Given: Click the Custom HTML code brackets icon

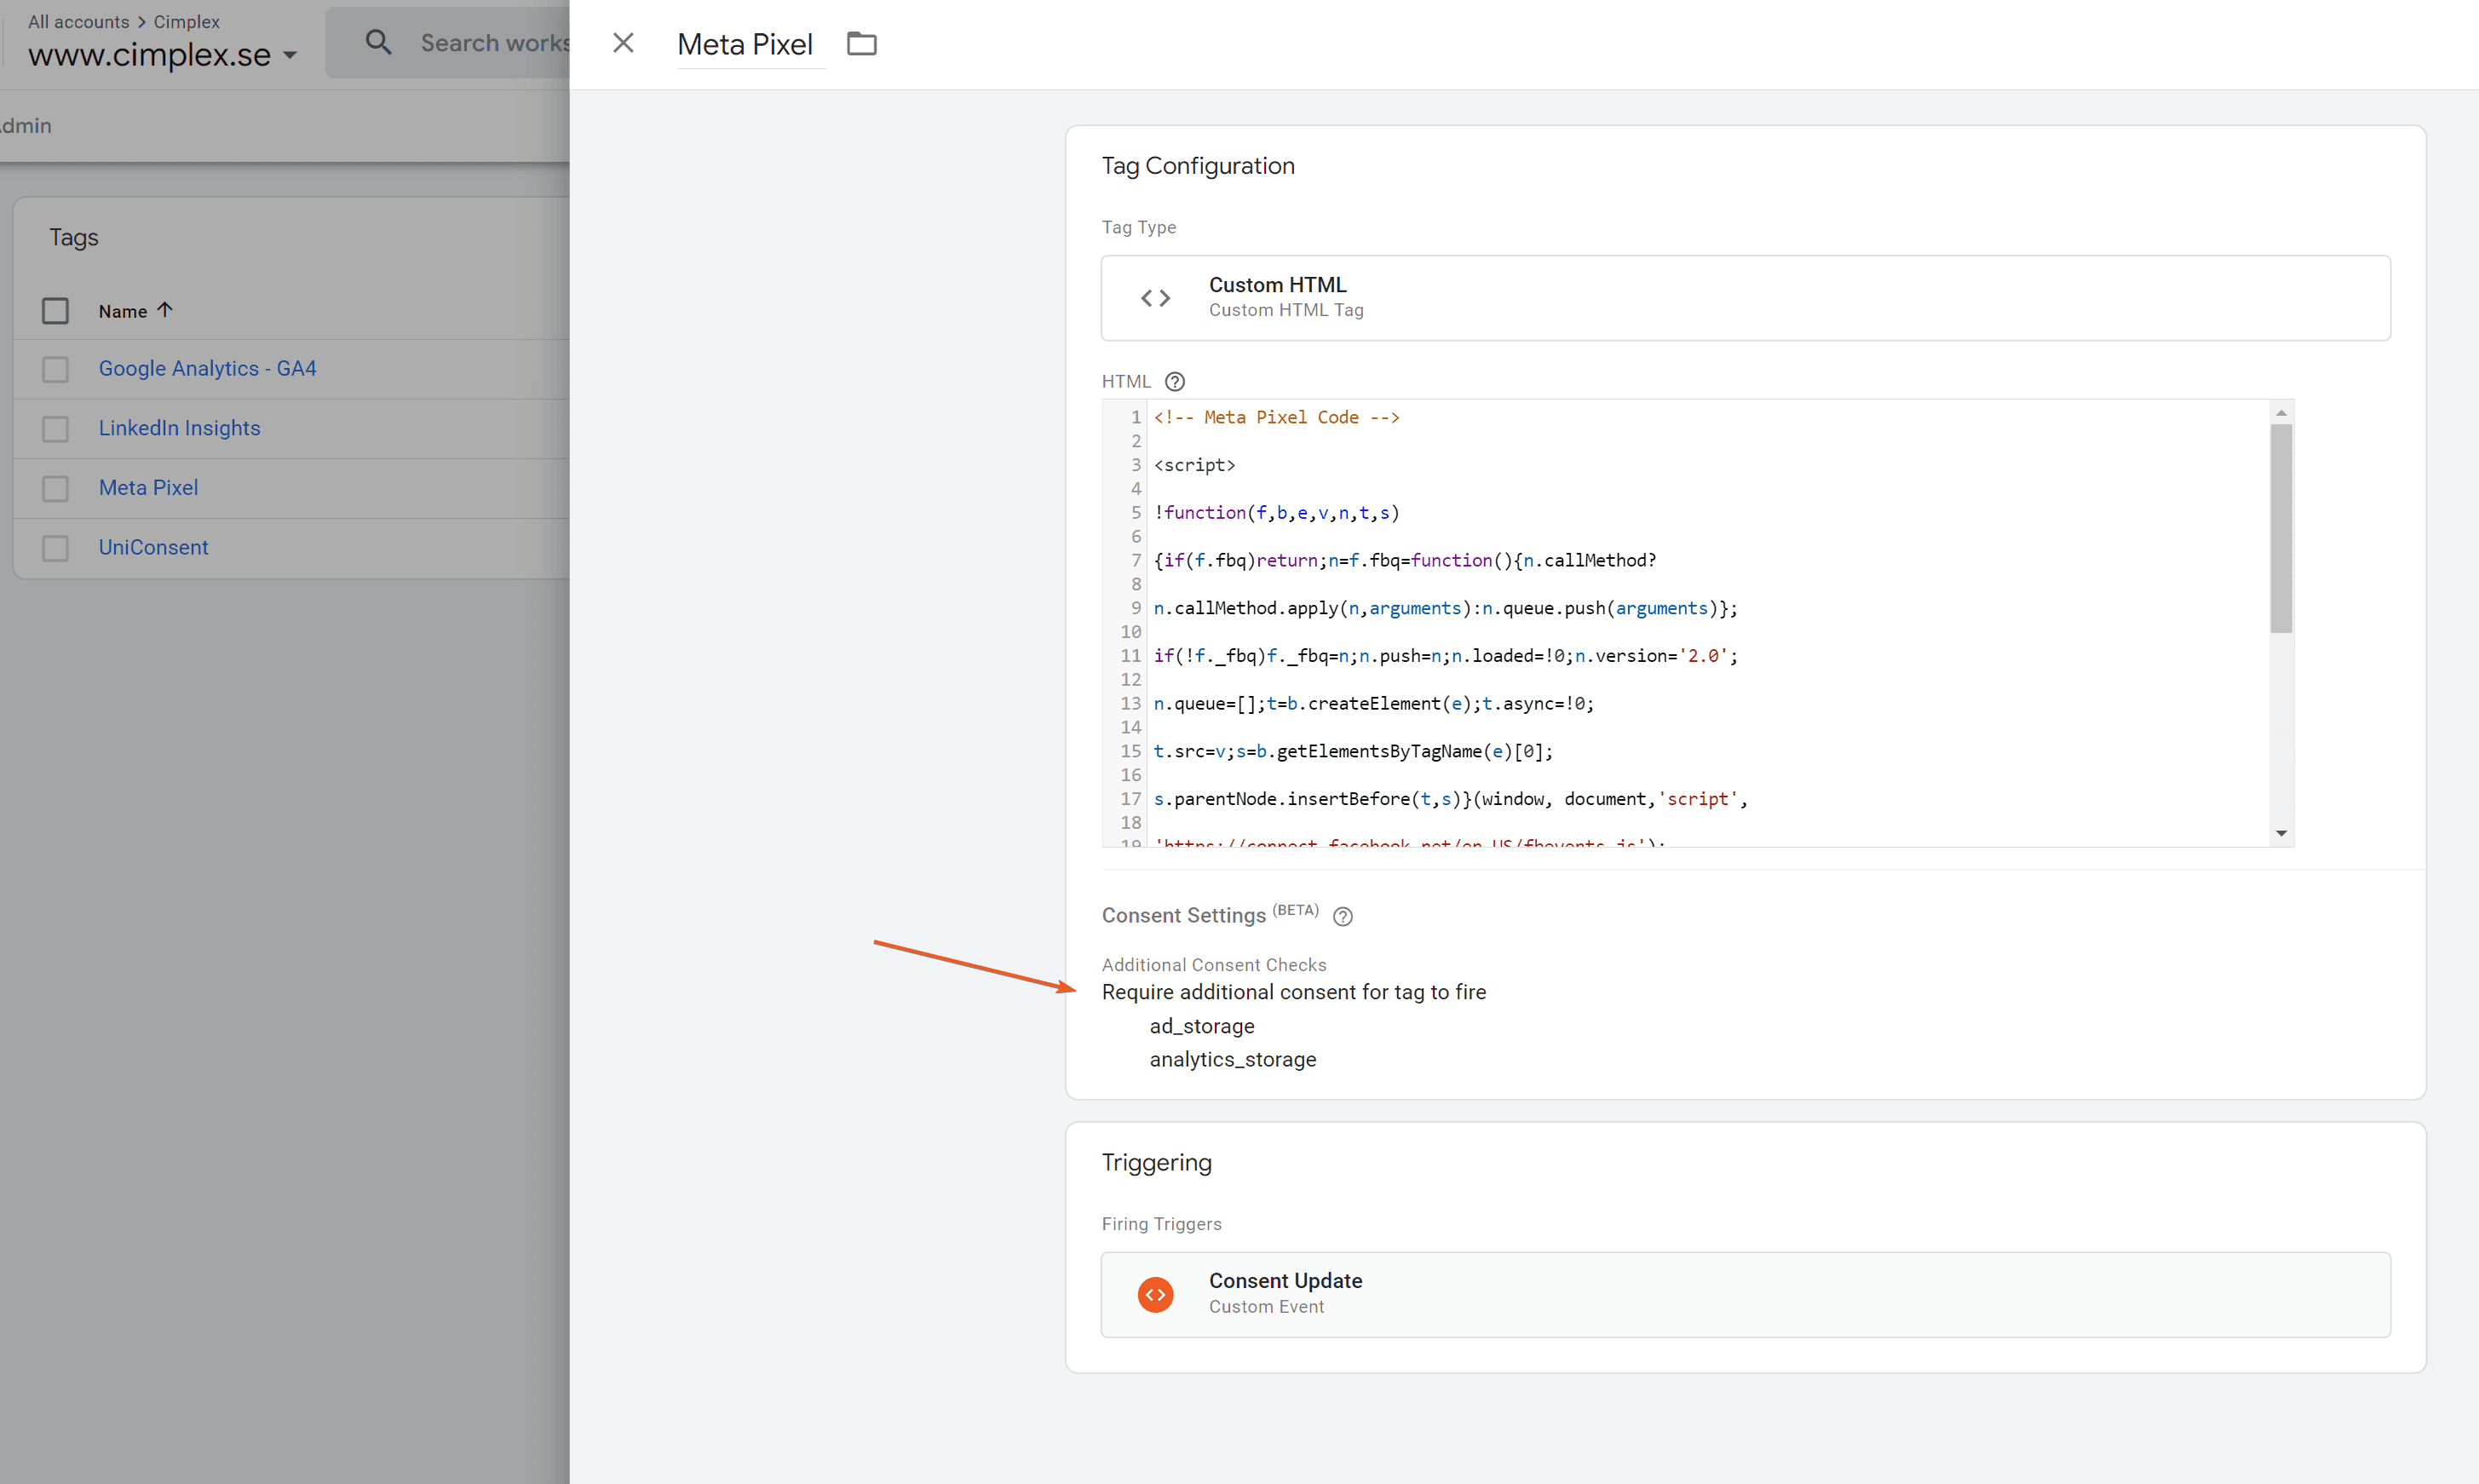Looking at the screenshot, I should tap(1155, 298).
